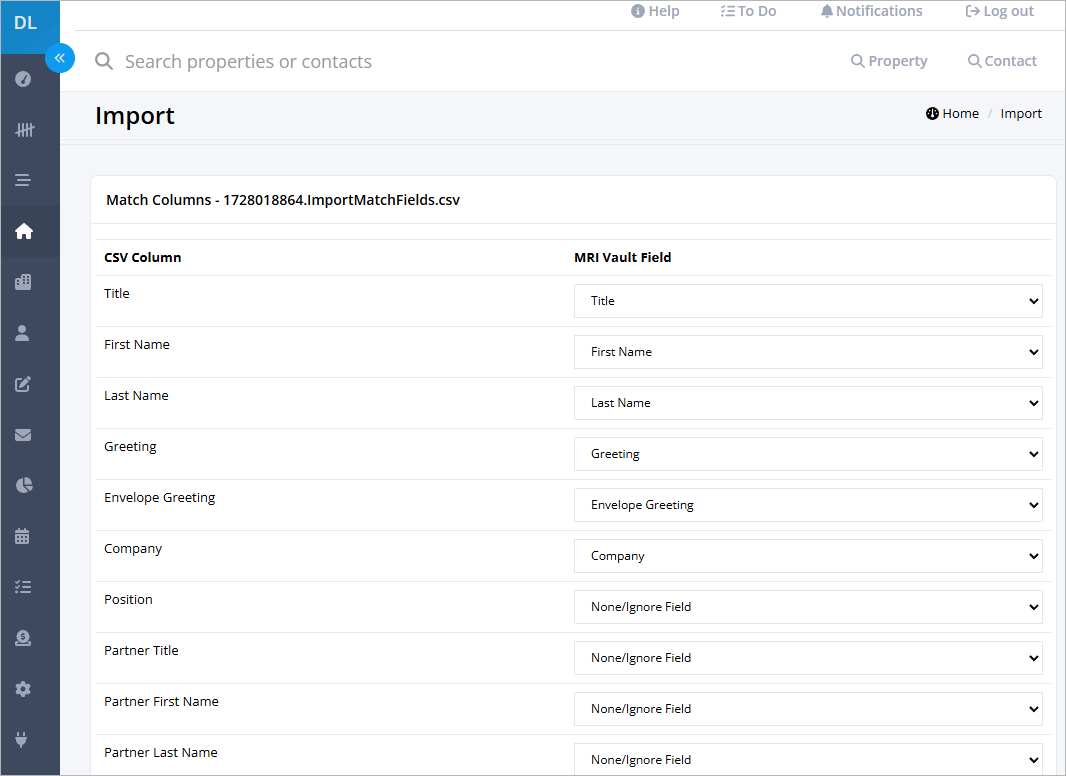Open the contacts person icon in sidebar
The height and width of the screenshot is (776, 1066).
click(x=22, y=333)
